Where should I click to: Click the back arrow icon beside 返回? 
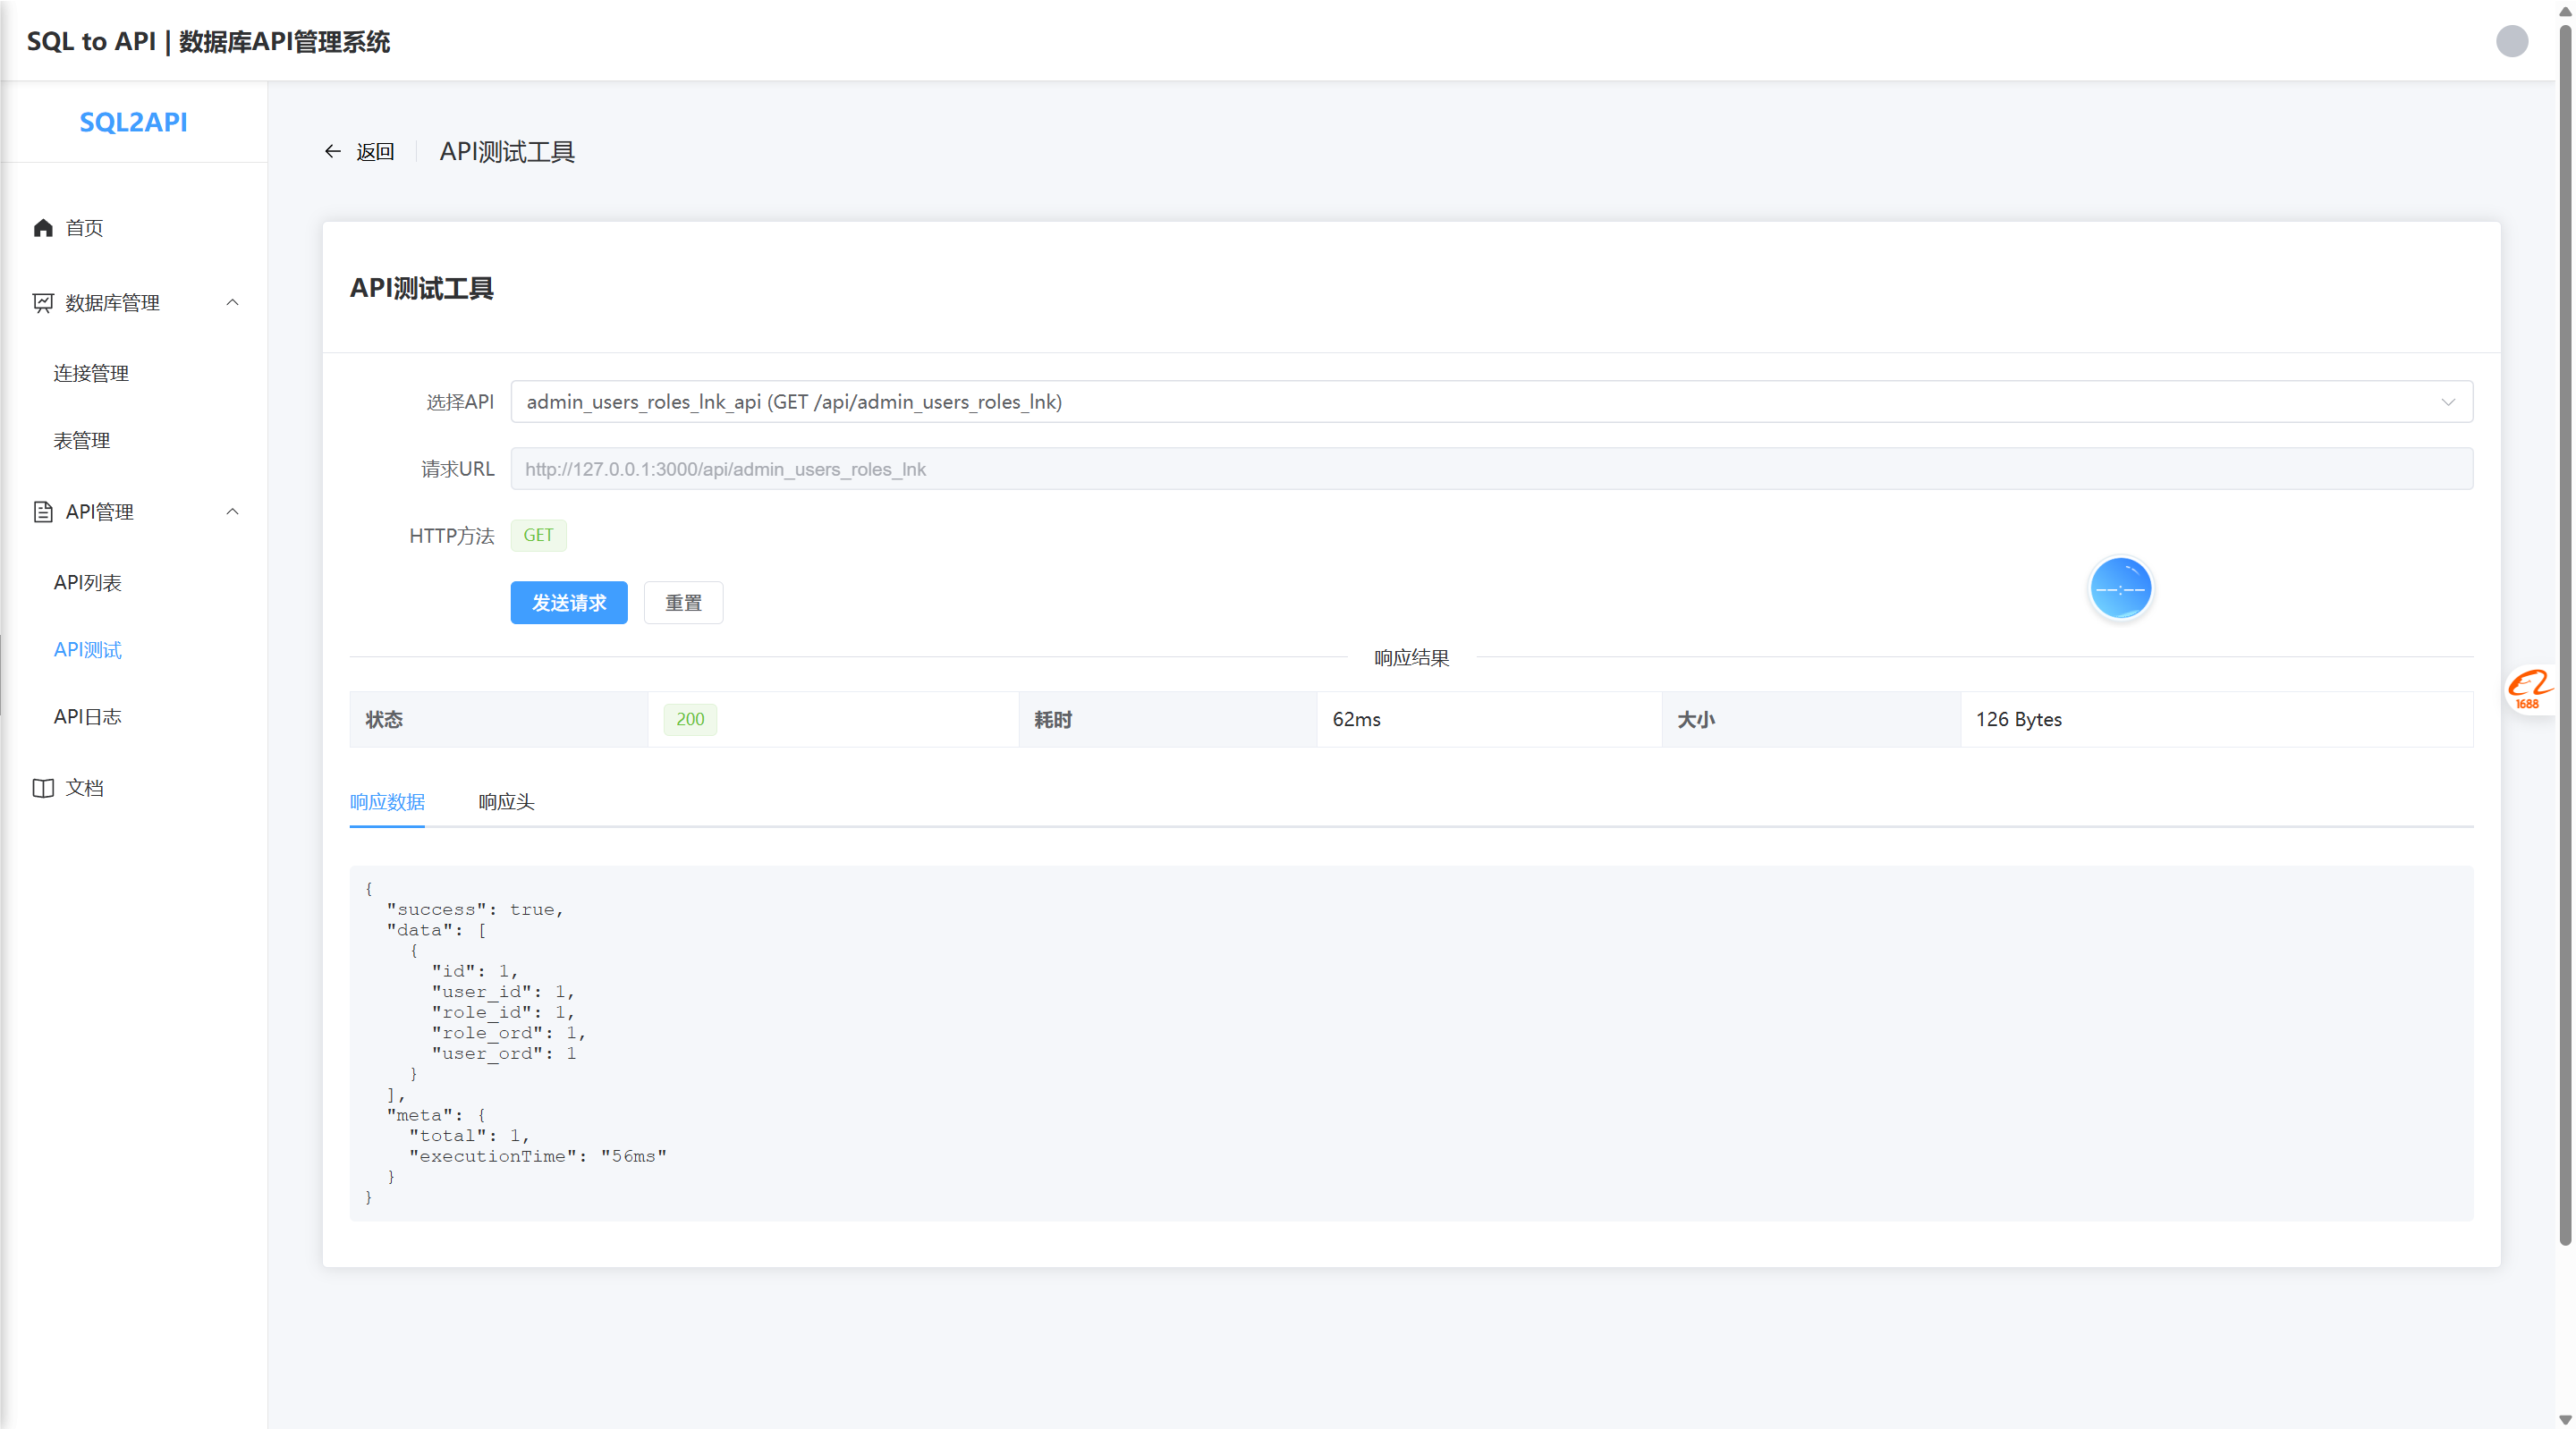[333, 151]
